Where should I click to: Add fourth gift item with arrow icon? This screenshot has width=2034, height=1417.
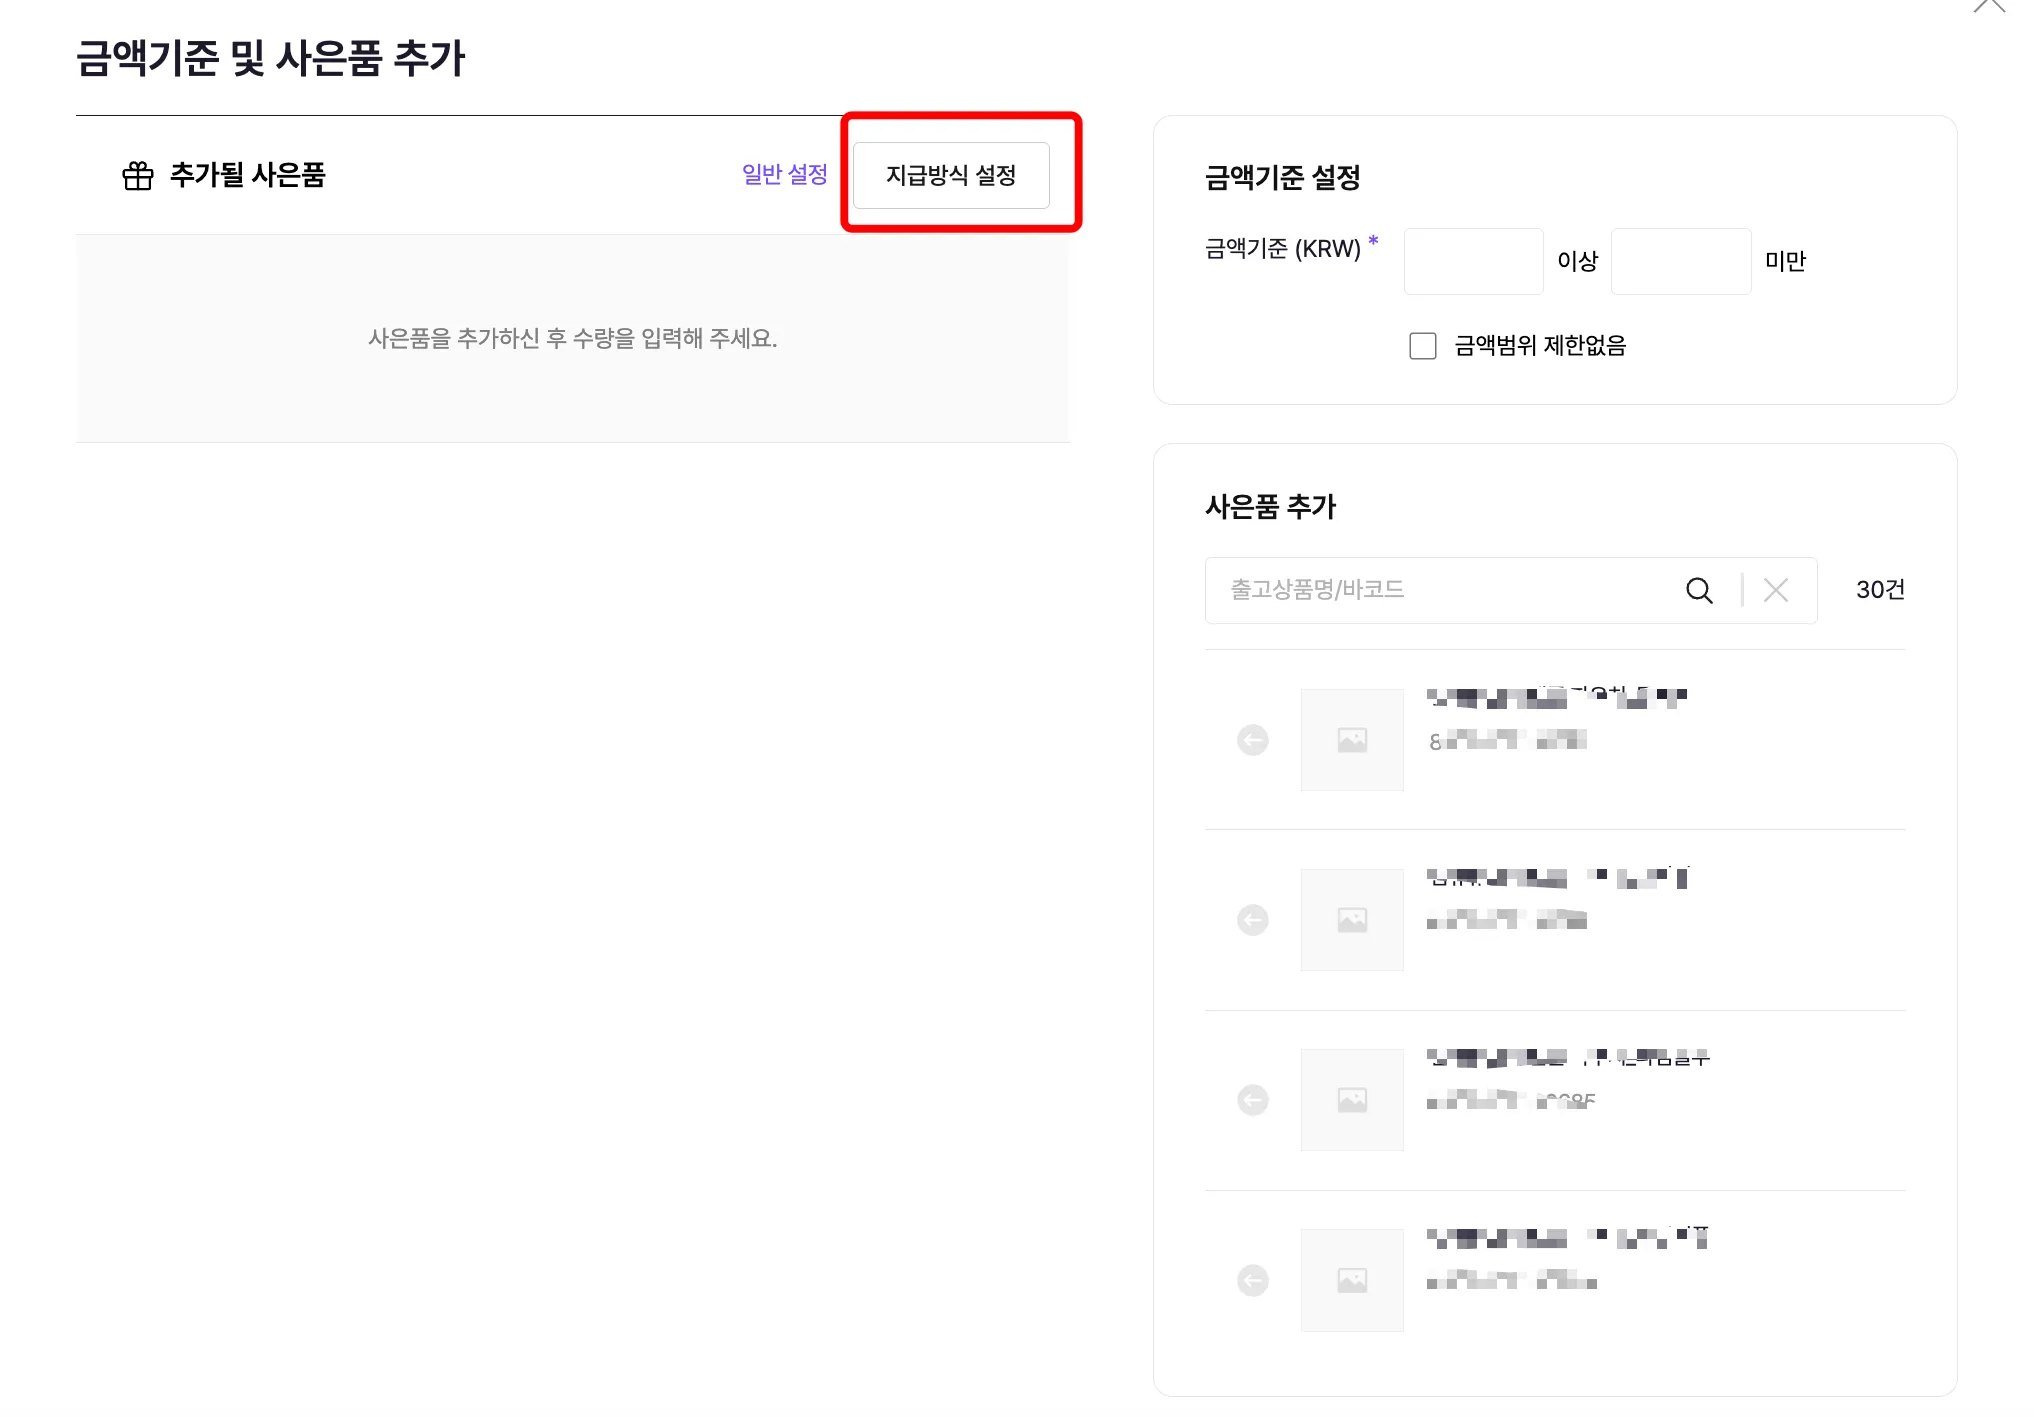[x=1252, y=1280]
